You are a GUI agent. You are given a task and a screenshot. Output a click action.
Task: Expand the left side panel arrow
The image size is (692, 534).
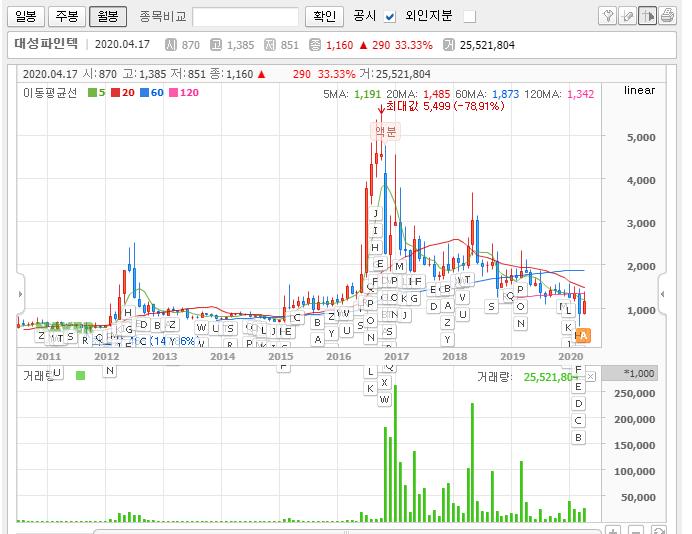pos(20,294)
